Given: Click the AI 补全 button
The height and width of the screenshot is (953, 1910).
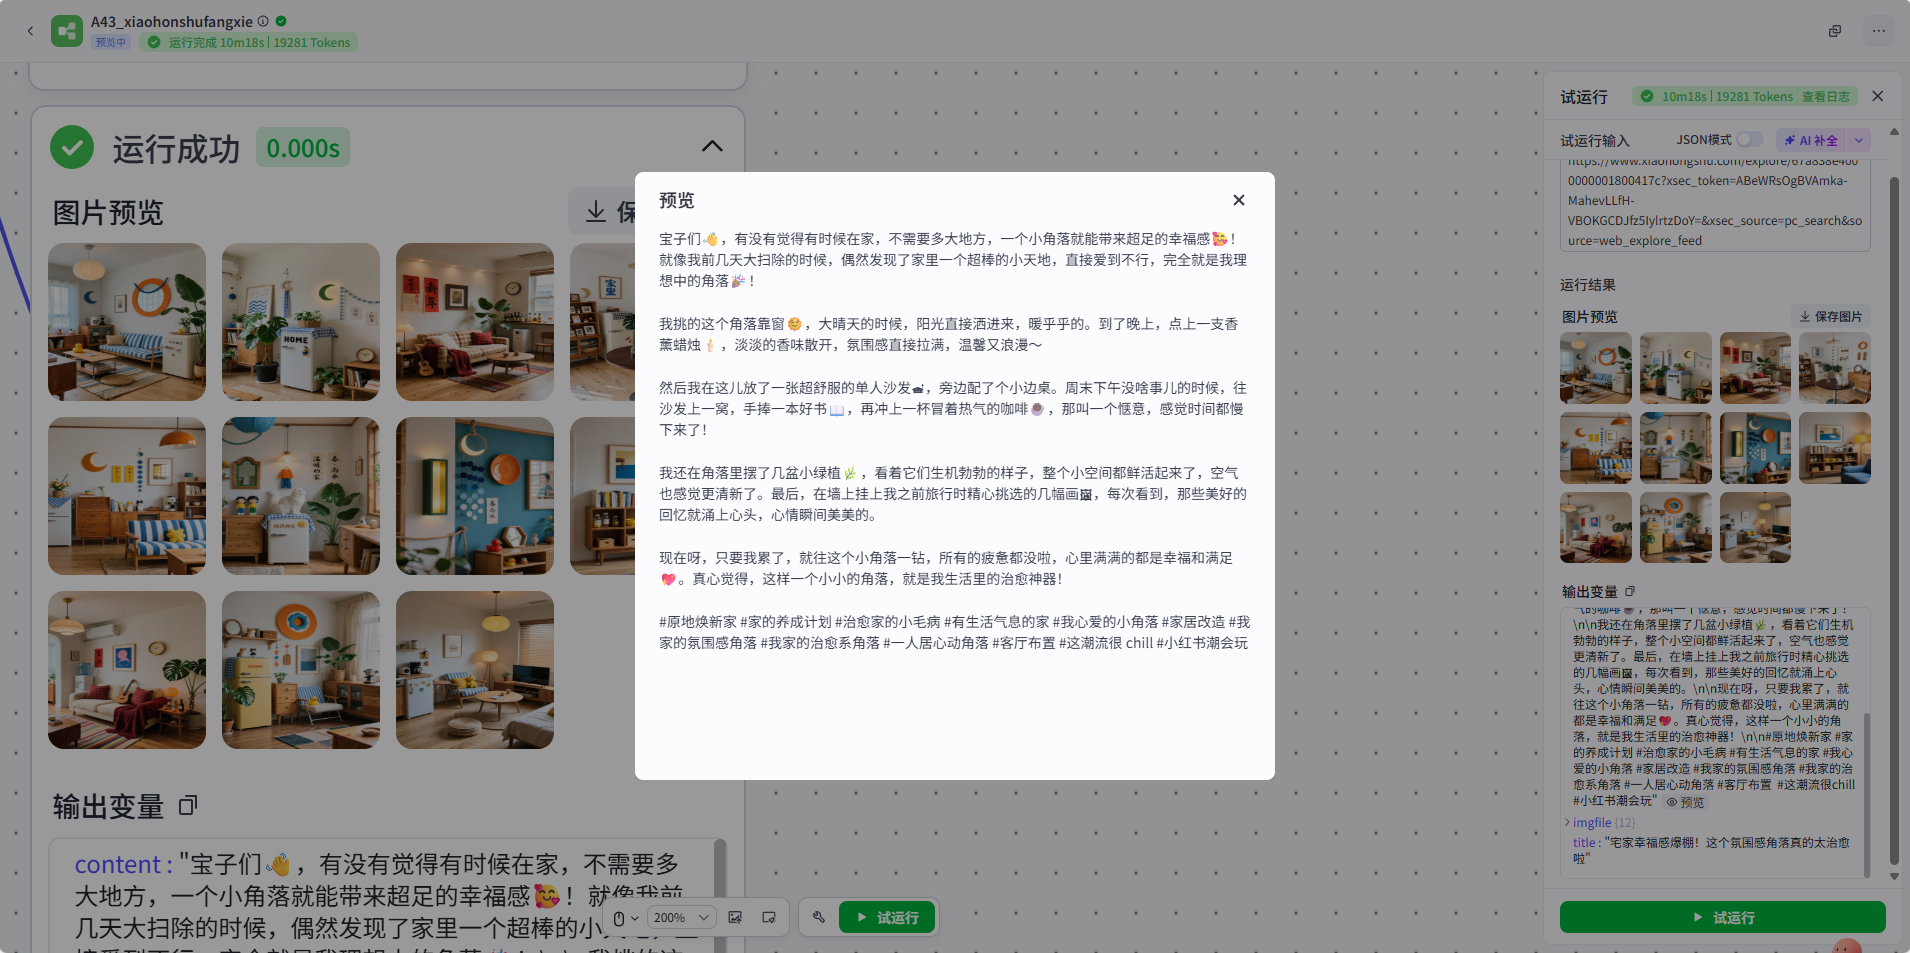Looking at the screenshot, I should coord(1812,140).
